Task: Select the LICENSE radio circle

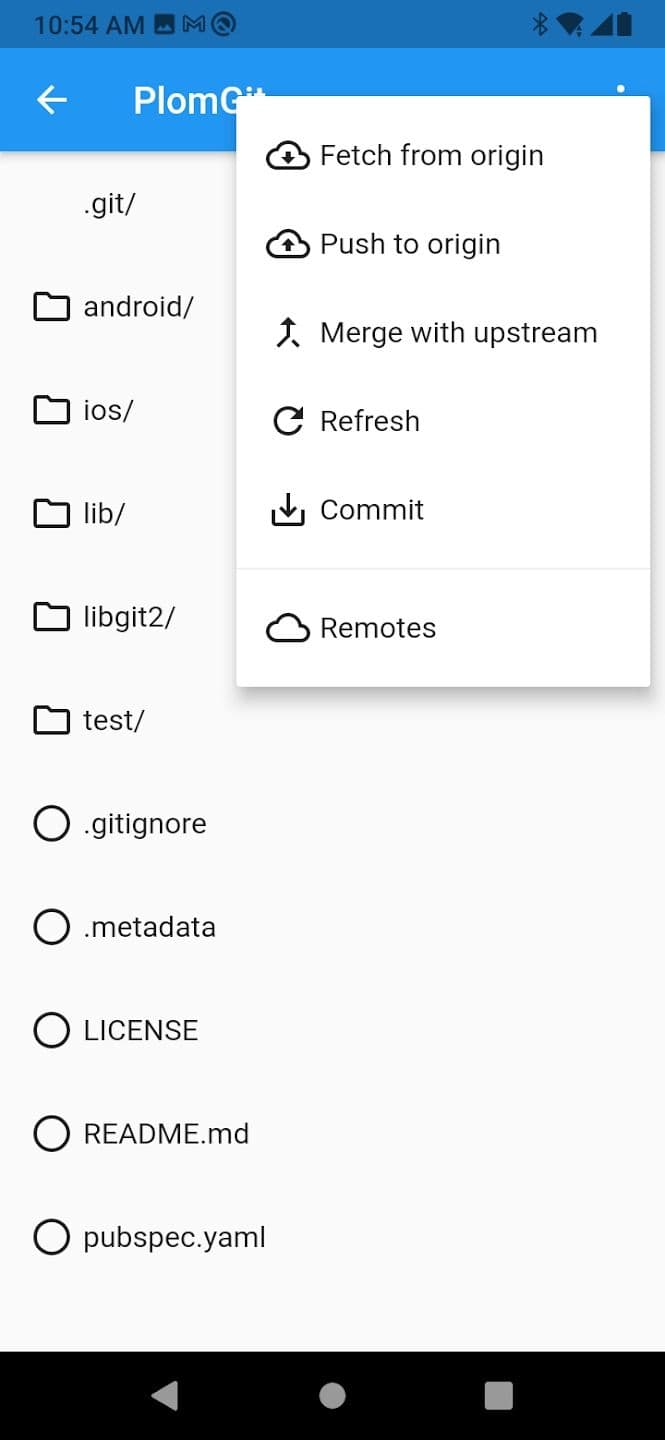Action: pyautogui.click(x=51, y=1030)
